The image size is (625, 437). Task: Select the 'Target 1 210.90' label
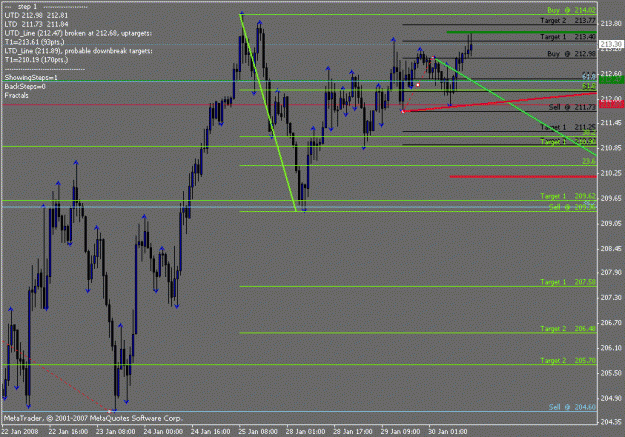(x=568, y=141)
